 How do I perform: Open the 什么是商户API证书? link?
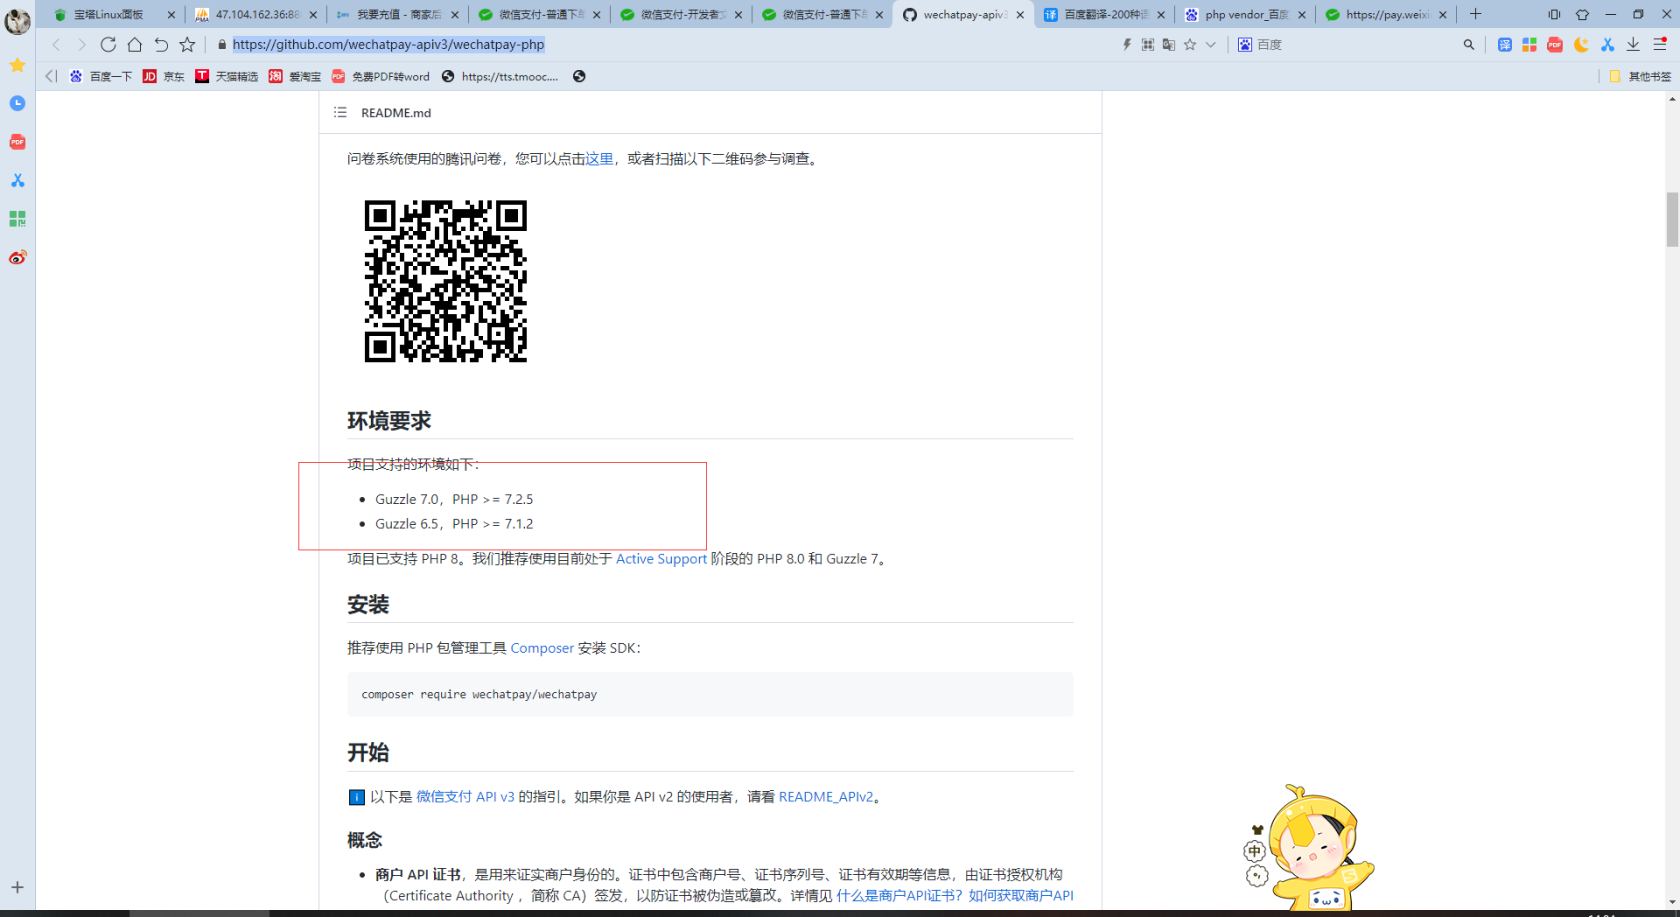(899, 895)
